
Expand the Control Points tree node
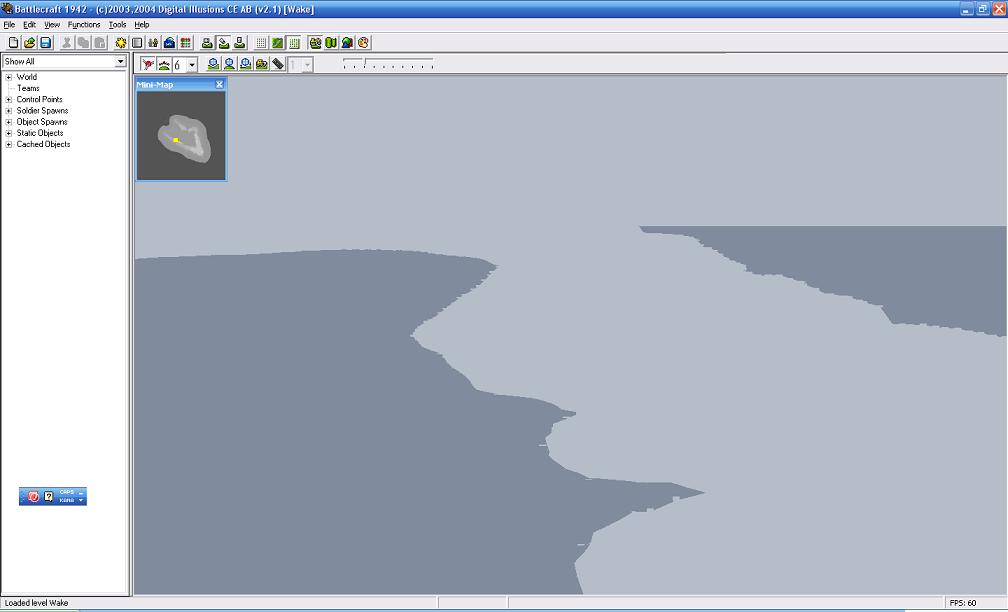click(x=9, y=100)
